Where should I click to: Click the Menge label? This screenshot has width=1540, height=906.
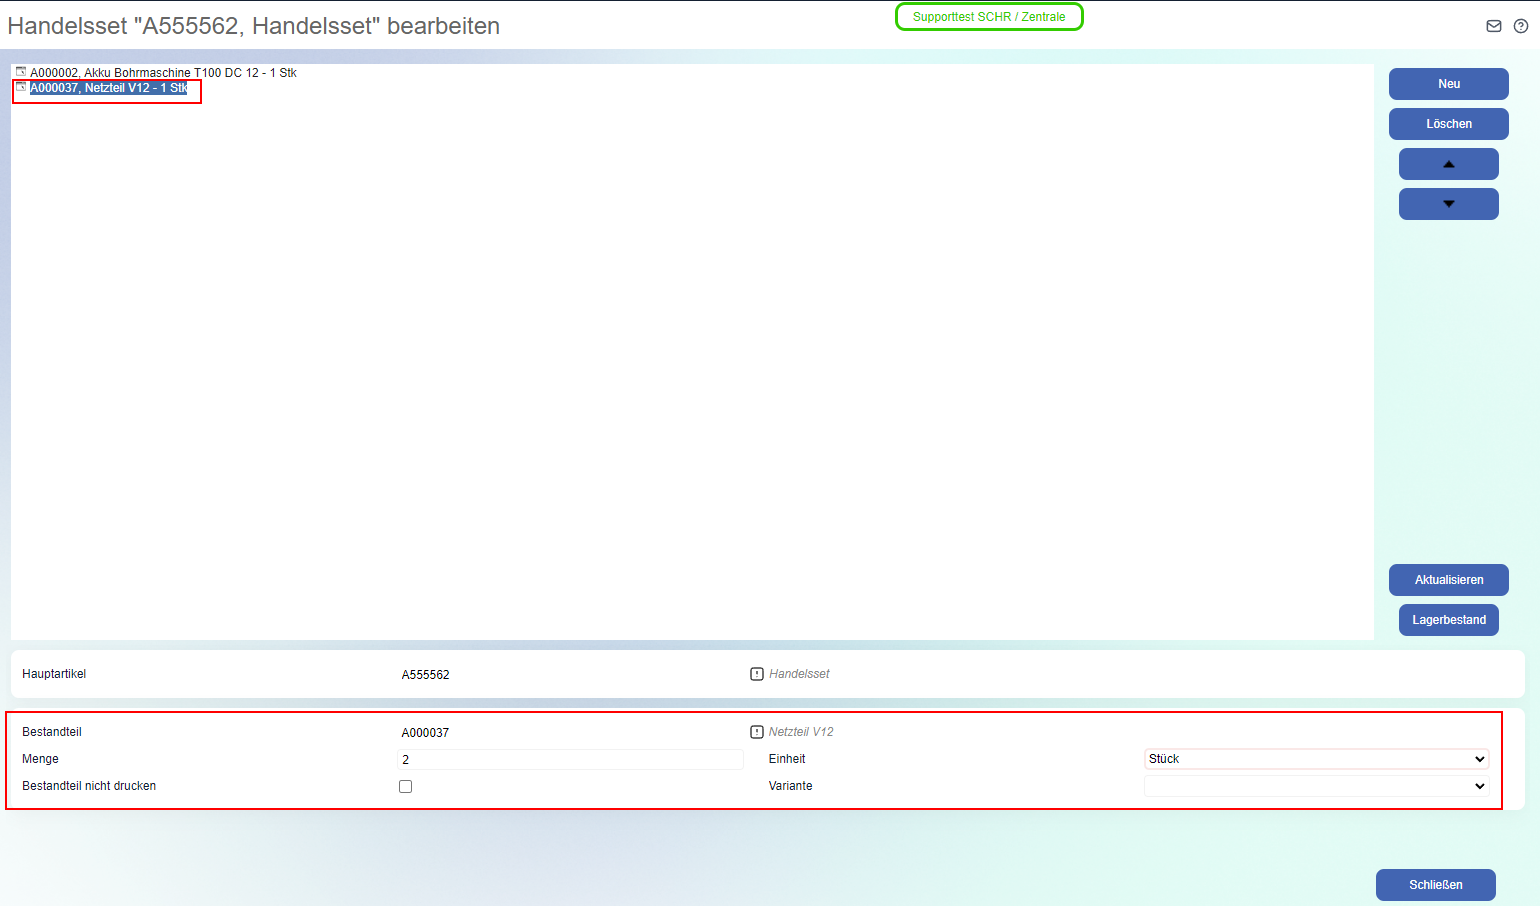tap(40, 759)
